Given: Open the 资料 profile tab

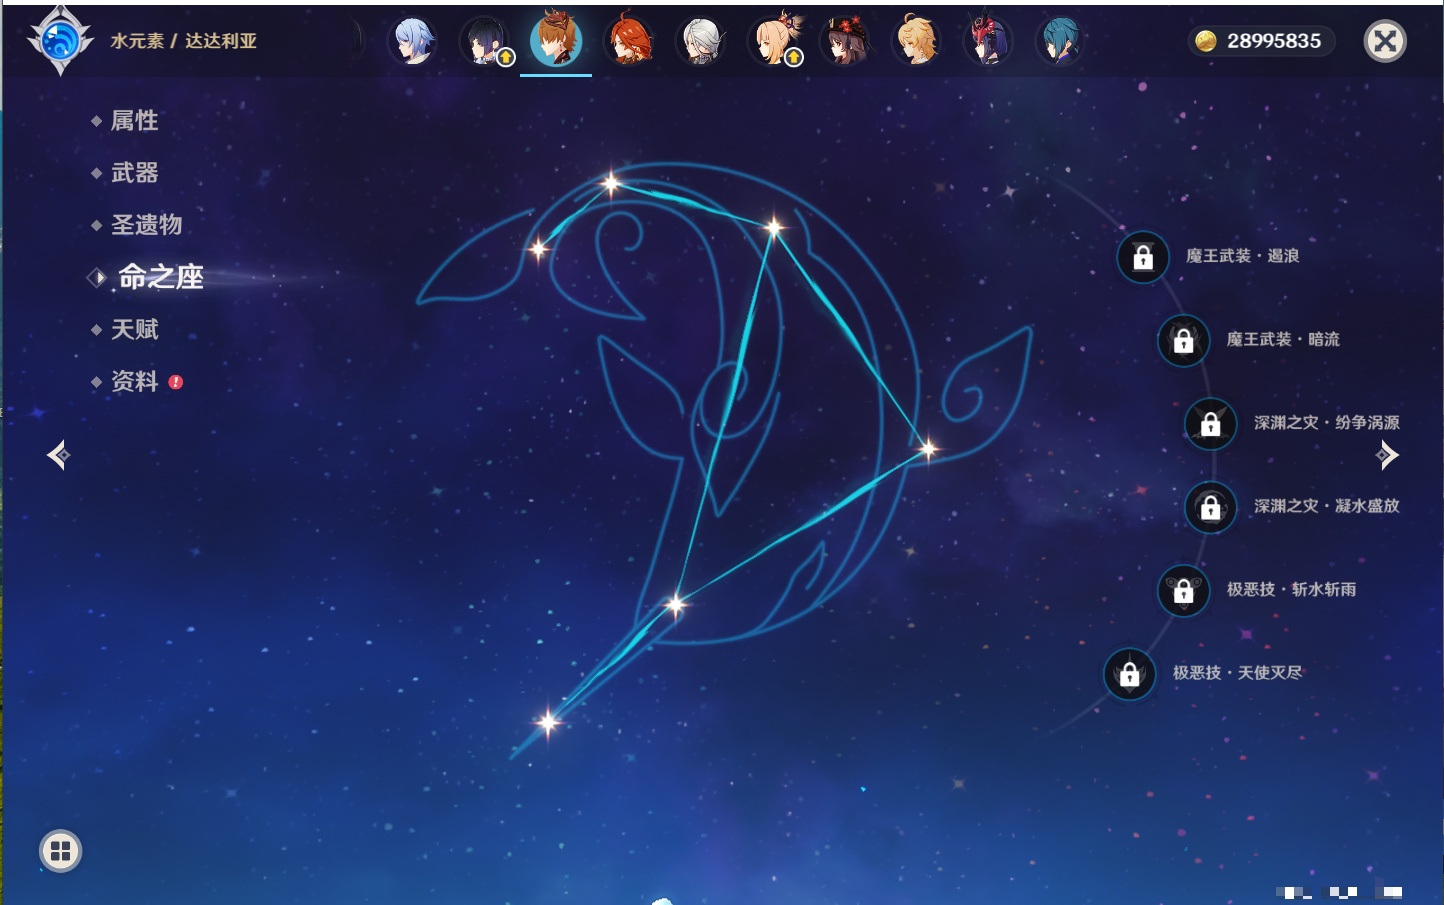Looking at the screenshot, I should tap(134, 381).
